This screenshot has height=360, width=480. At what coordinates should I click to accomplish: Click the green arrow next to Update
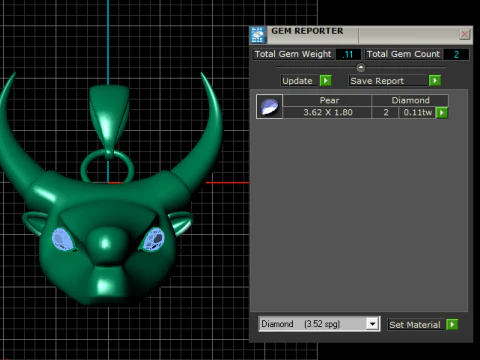click(x=325, y=81)
